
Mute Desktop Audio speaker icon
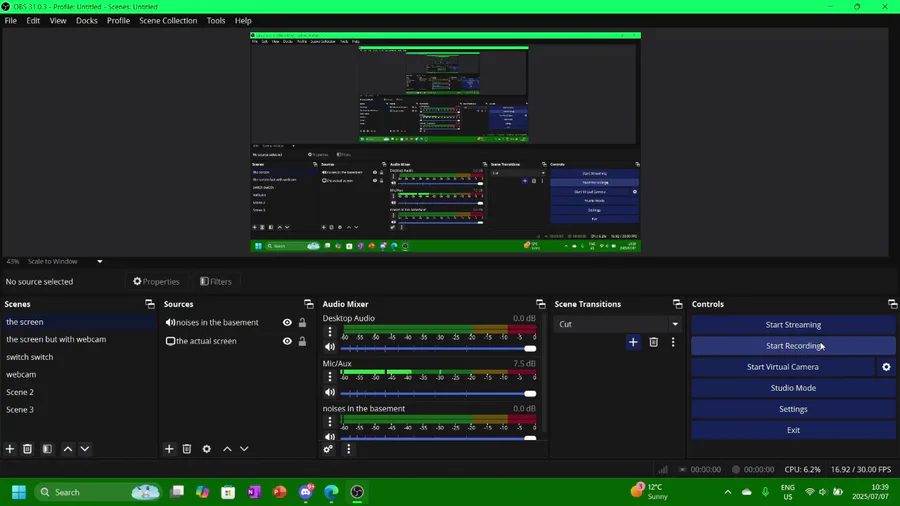(330, 347)
